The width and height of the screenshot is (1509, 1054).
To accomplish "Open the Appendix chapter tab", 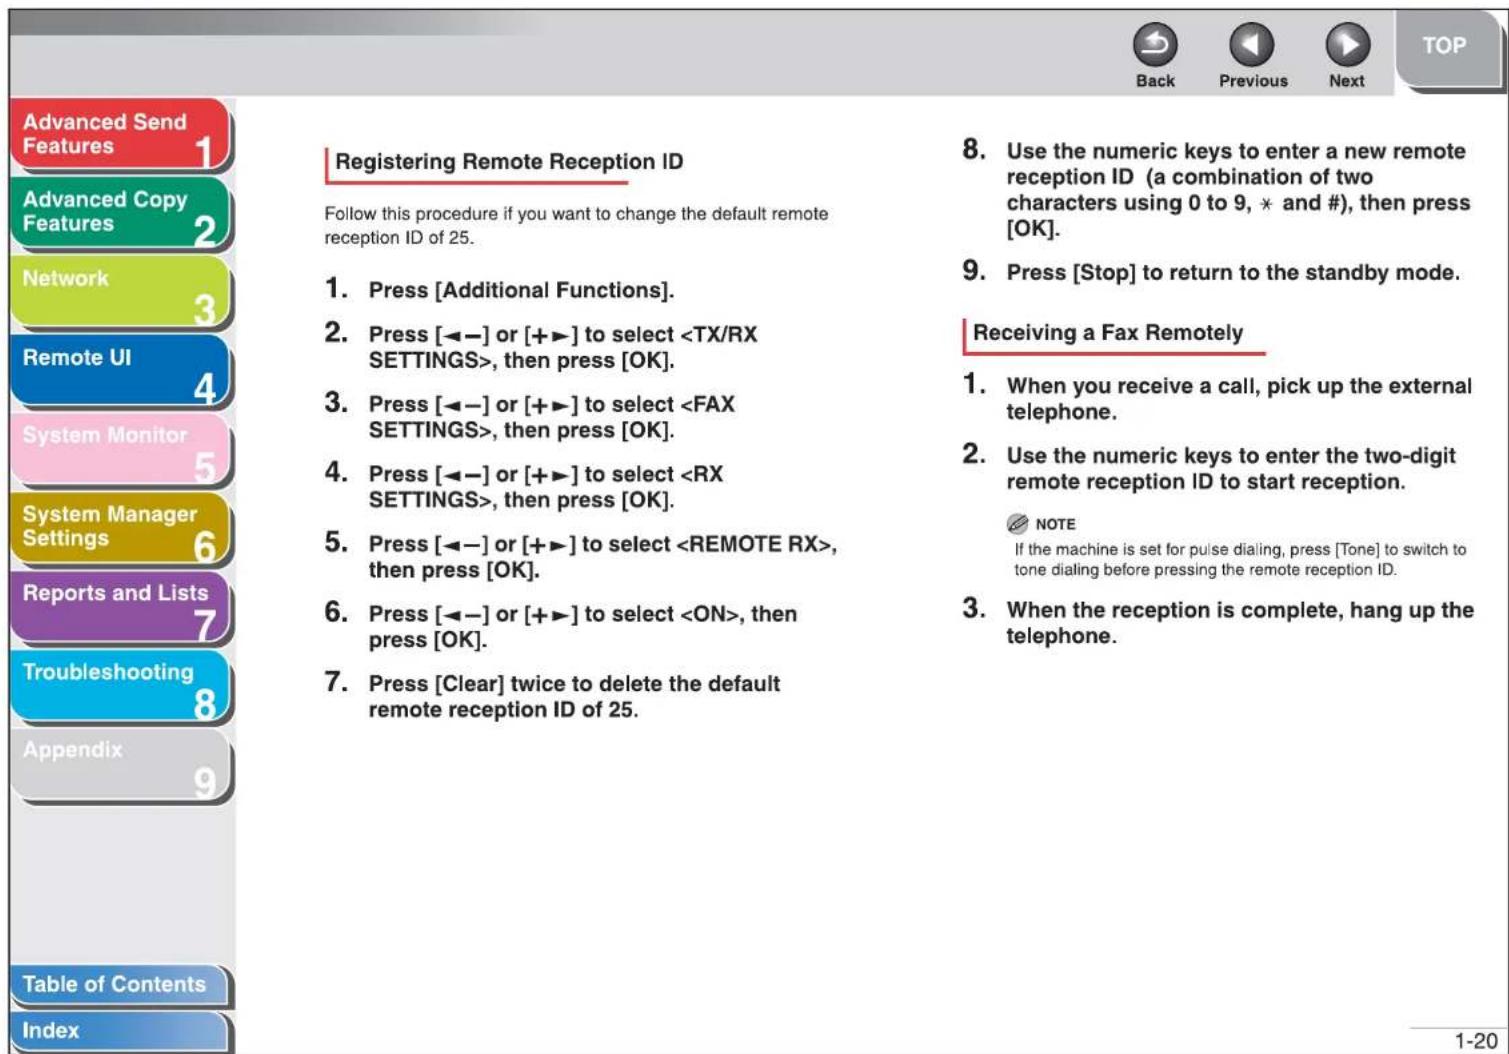I will pos(120,765).
